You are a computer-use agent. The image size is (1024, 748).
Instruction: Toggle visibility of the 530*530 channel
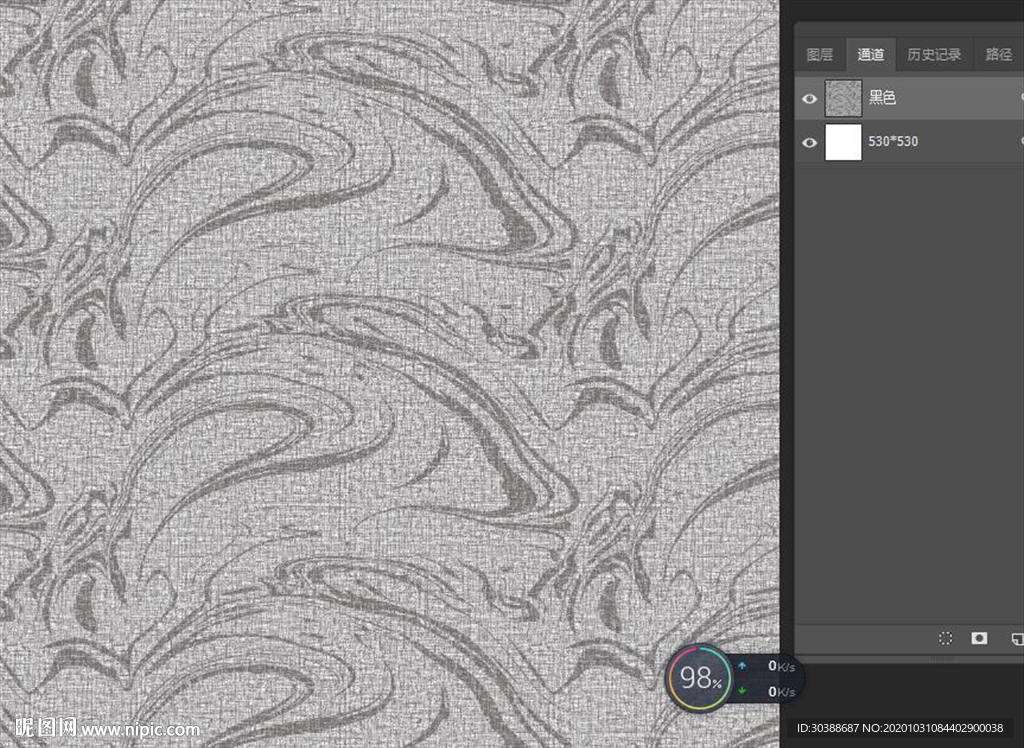coord(809,142)
